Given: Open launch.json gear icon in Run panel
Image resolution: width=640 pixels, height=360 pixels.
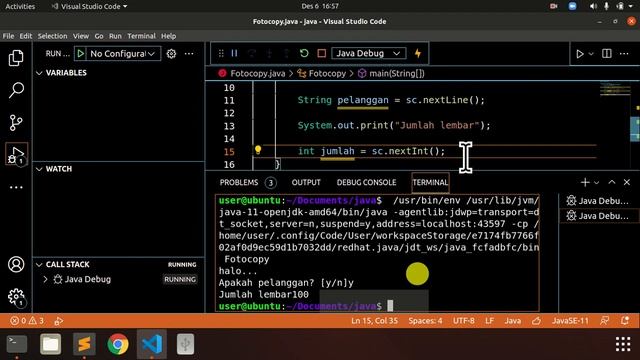Looking at the screenshot, I should [171, 53].
